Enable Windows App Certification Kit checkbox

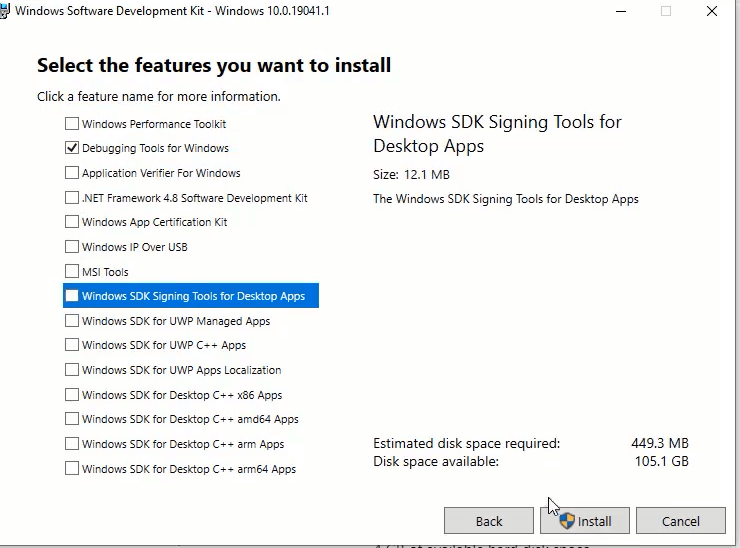click(x=72, y=221)
